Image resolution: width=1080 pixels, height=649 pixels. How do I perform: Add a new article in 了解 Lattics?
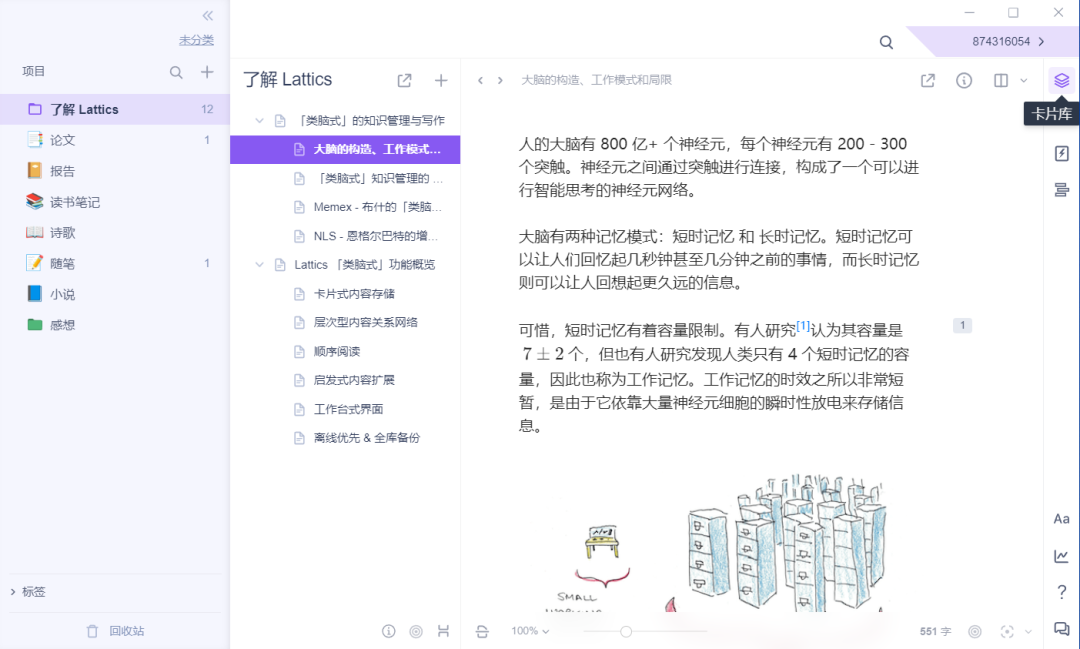[x=441, y=81]
